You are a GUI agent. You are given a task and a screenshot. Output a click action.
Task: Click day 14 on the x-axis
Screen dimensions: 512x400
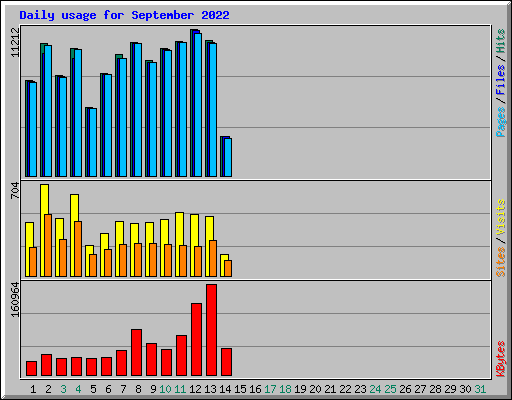coord(225,389)
